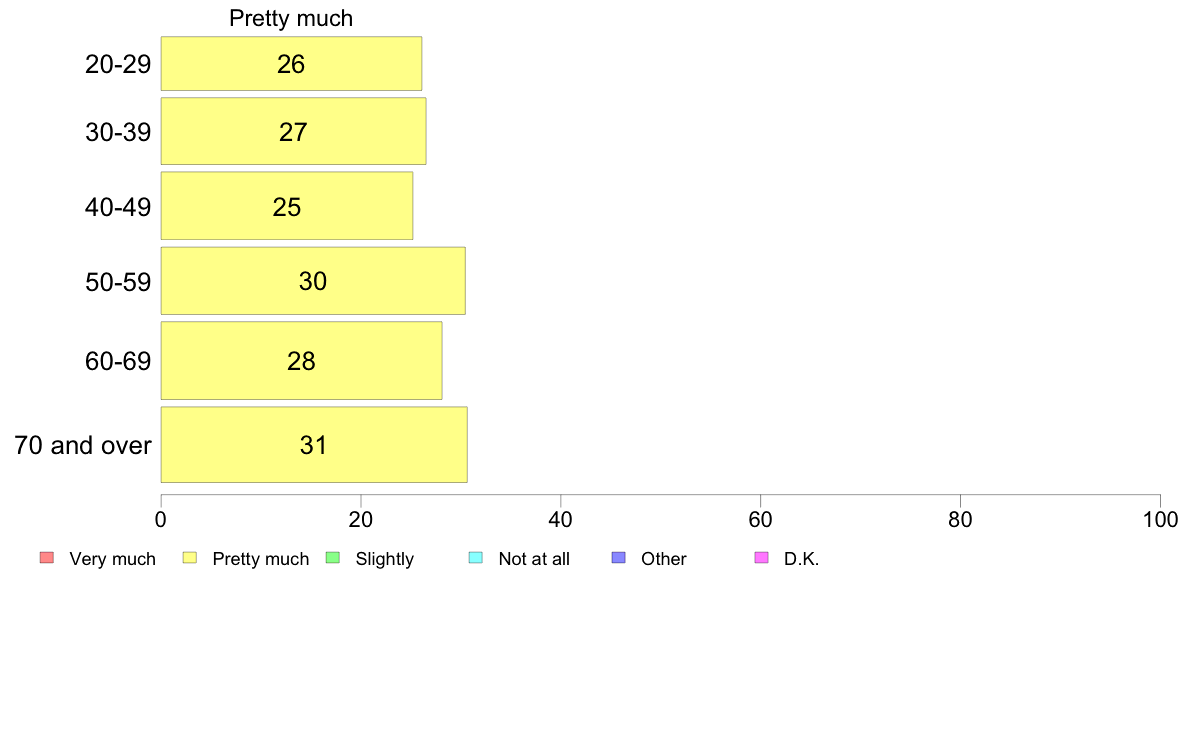This screenshot has height=736, width=1188.
Task: Click the cyan Not at all swatch
Action: coord(476,558)
